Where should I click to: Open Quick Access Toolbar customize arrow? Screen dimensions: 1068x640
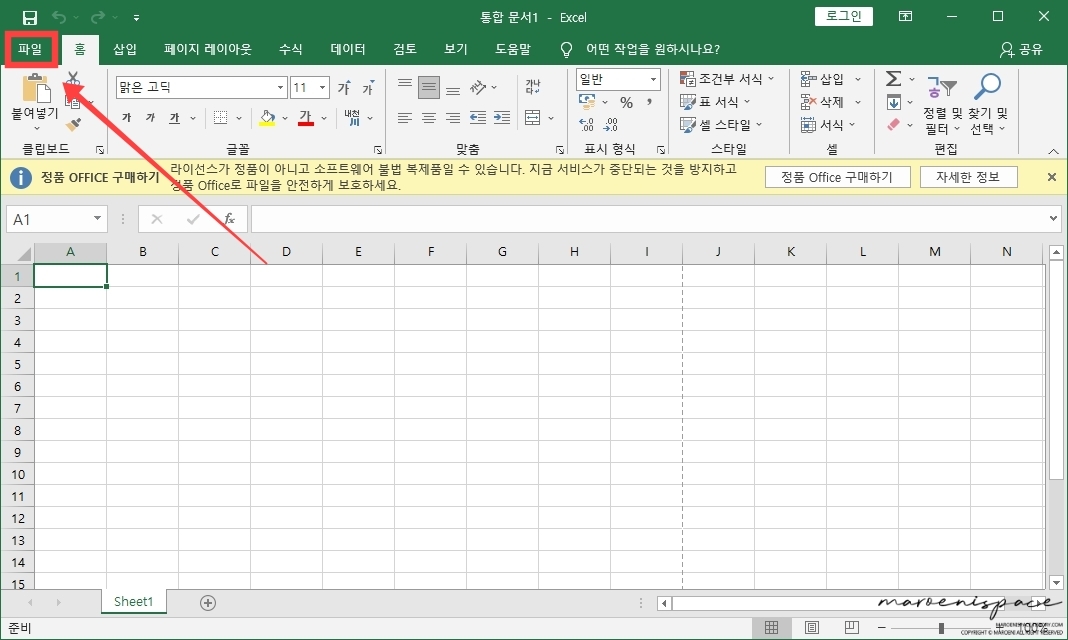[136, 18]
